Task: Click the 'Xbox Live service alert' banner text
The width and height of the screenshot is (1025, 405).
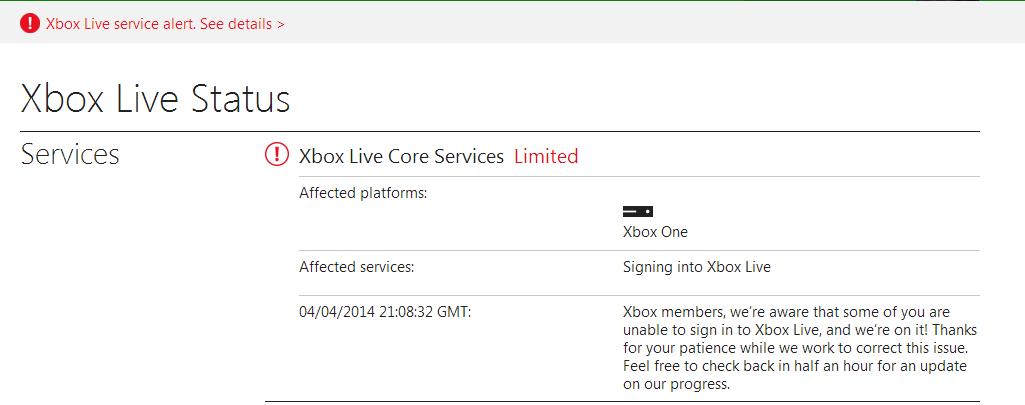Action: (x=120, y=23)
